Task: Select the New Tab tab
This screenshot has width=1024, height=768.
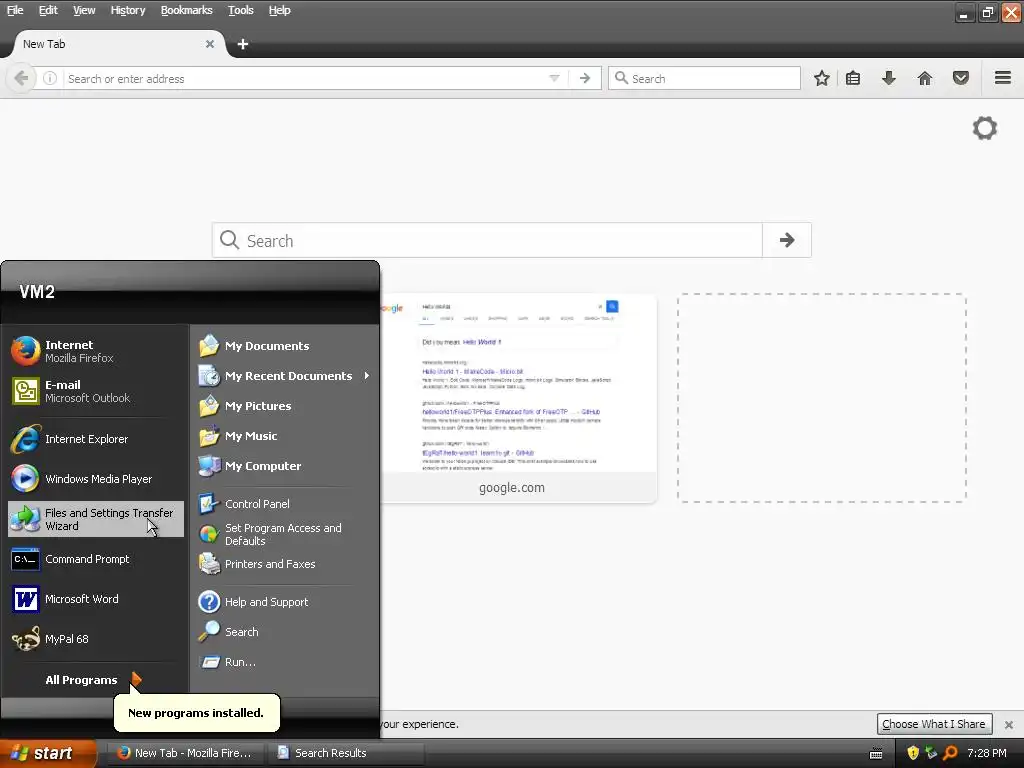Action: 118,44
